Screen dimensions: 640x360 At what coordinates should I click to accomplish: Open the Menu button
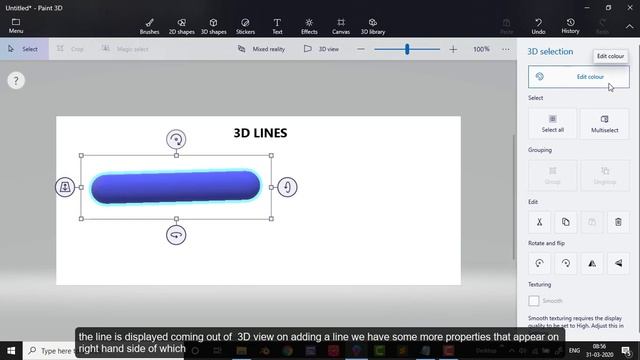[16, 26]
